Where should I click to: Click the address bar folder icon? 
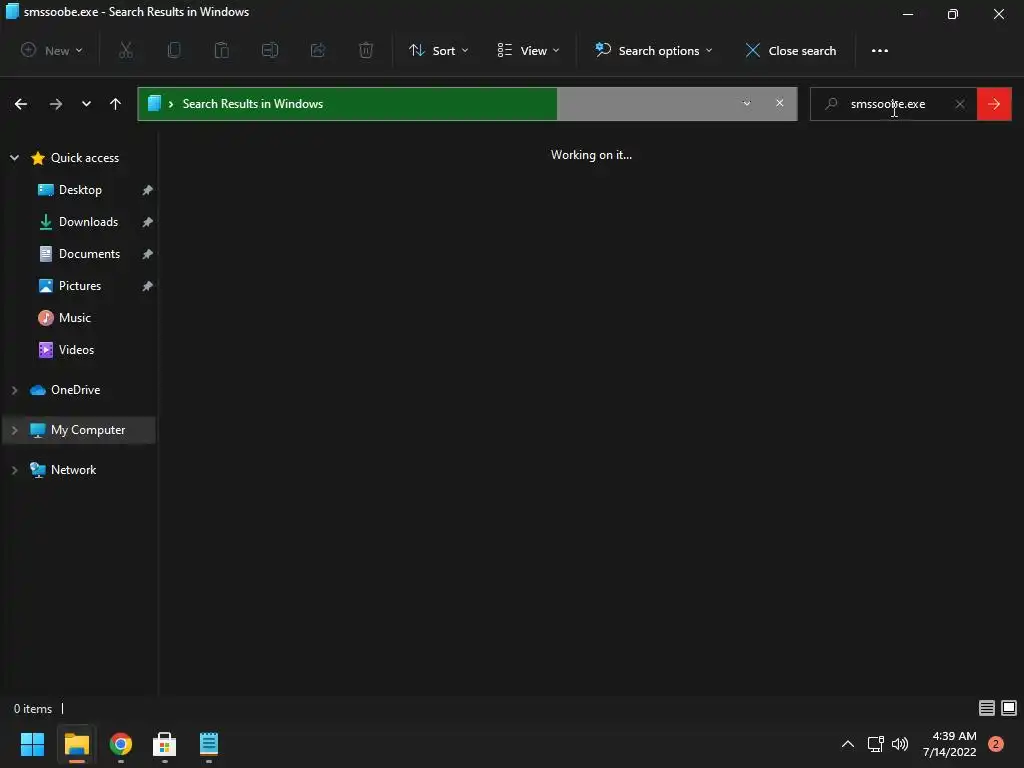point(154,103)
